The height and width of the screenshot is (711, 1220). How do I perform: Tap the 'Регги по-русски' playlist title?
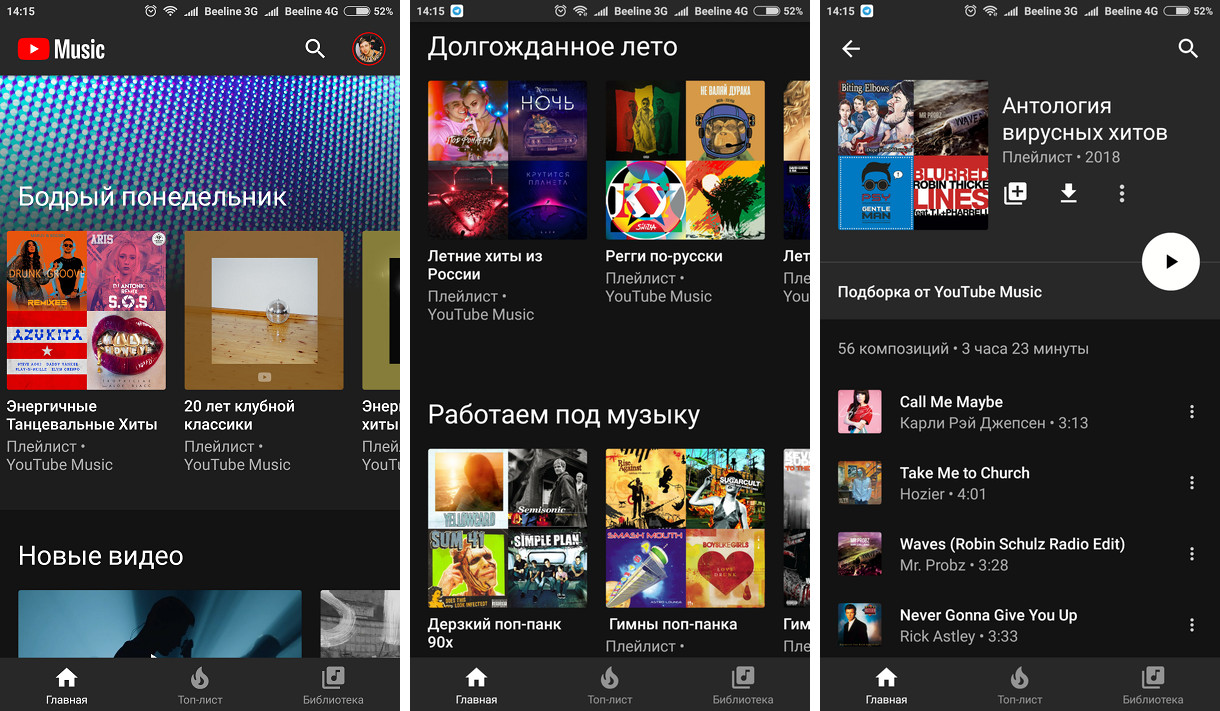coord(664,256)
